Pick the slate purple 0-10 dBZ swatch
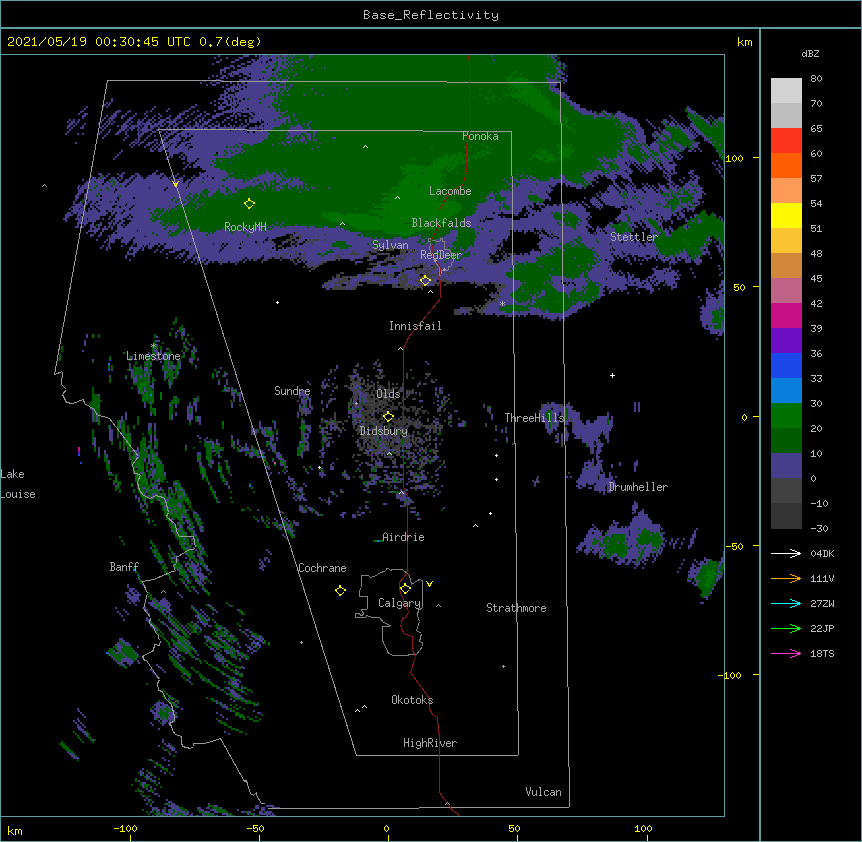The width and height of the screenshot is (862, 842). (786, 466)
